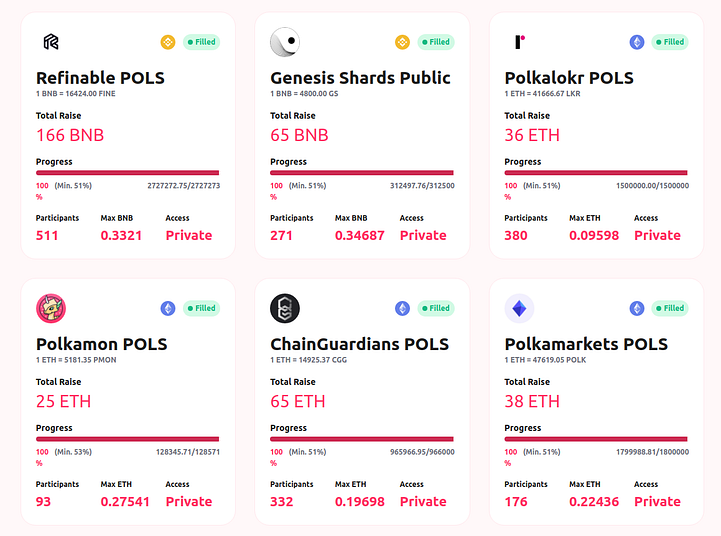Click Ethereum chain icon on Polkalokr card

pyautogui.click(x=637, y=42)
